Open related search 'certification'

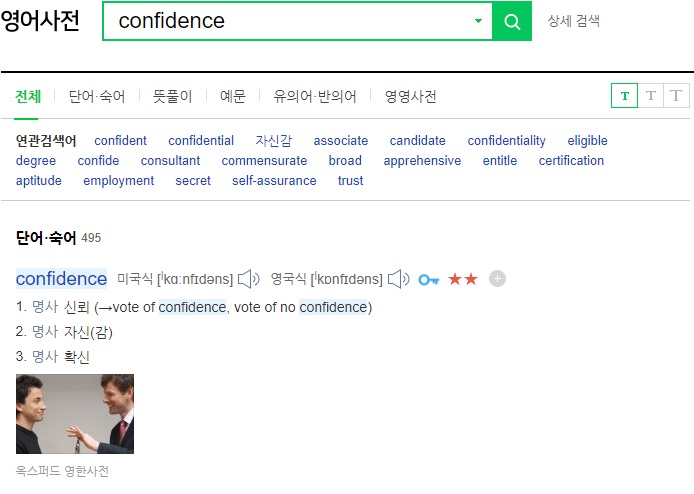[571, 161]
